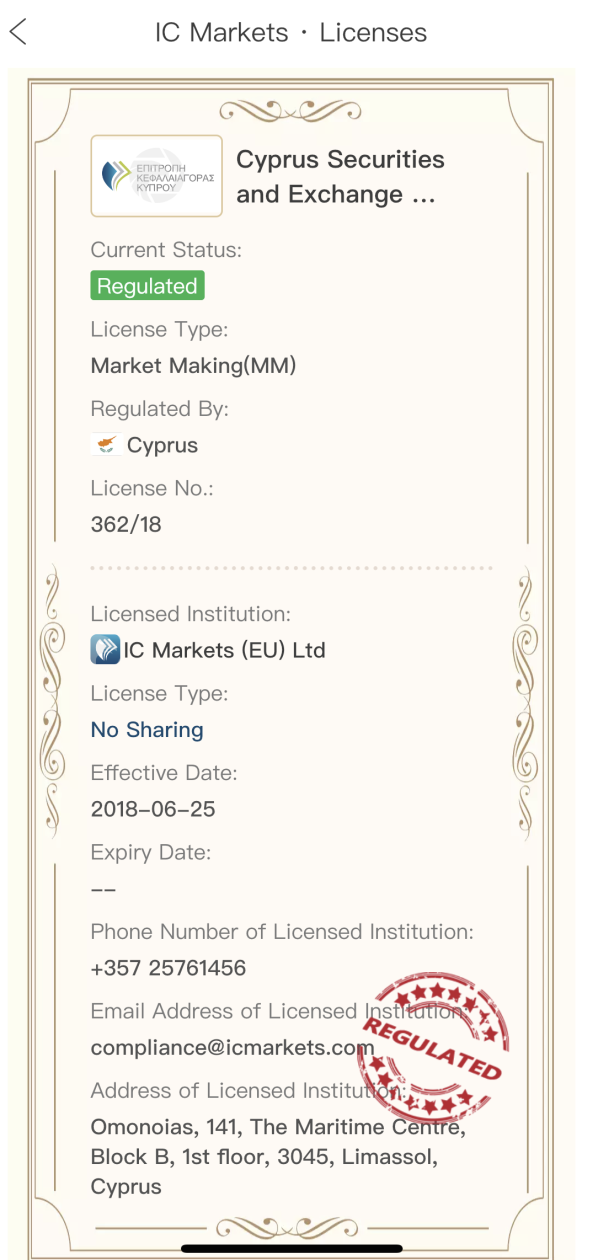Tap the phone number +357 25761456
The width and height of the screenshot is (598, 1260).
tap(168, 968)
